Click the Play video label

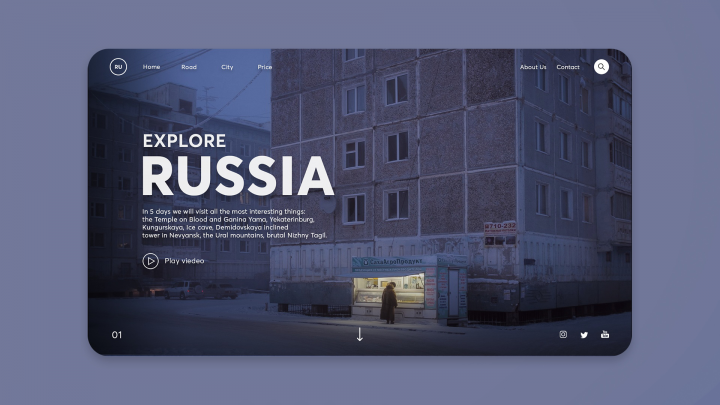pos(184,261)
